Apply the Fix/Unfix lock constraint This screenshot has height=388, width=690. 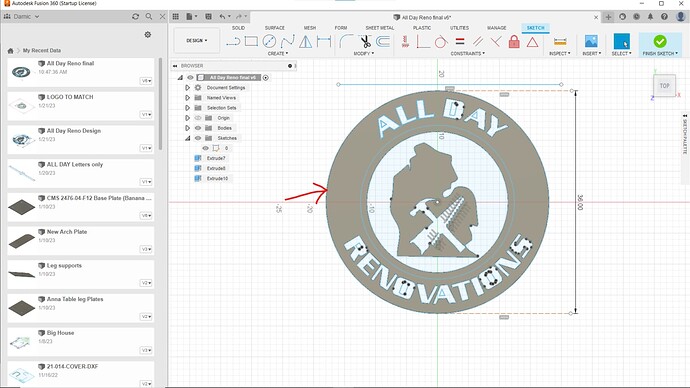tap(514, 42)
